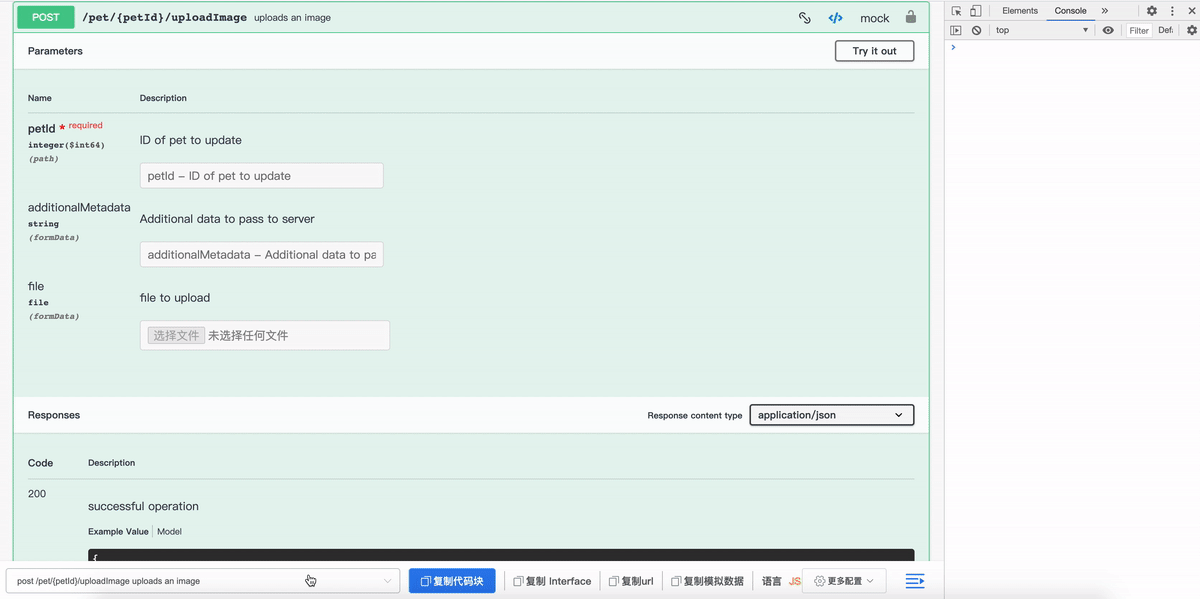Show the console sidebar panel icon
This screenshot has height=599, width=1200.
[956, 31]
